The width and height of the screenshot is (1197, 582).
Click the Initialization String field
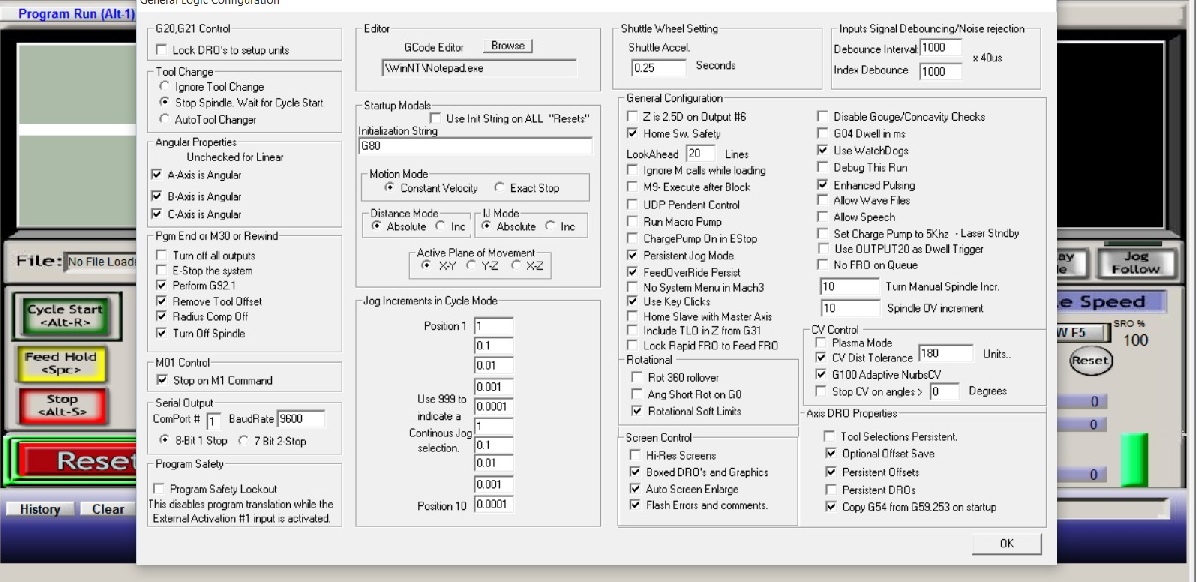[475, 146]
